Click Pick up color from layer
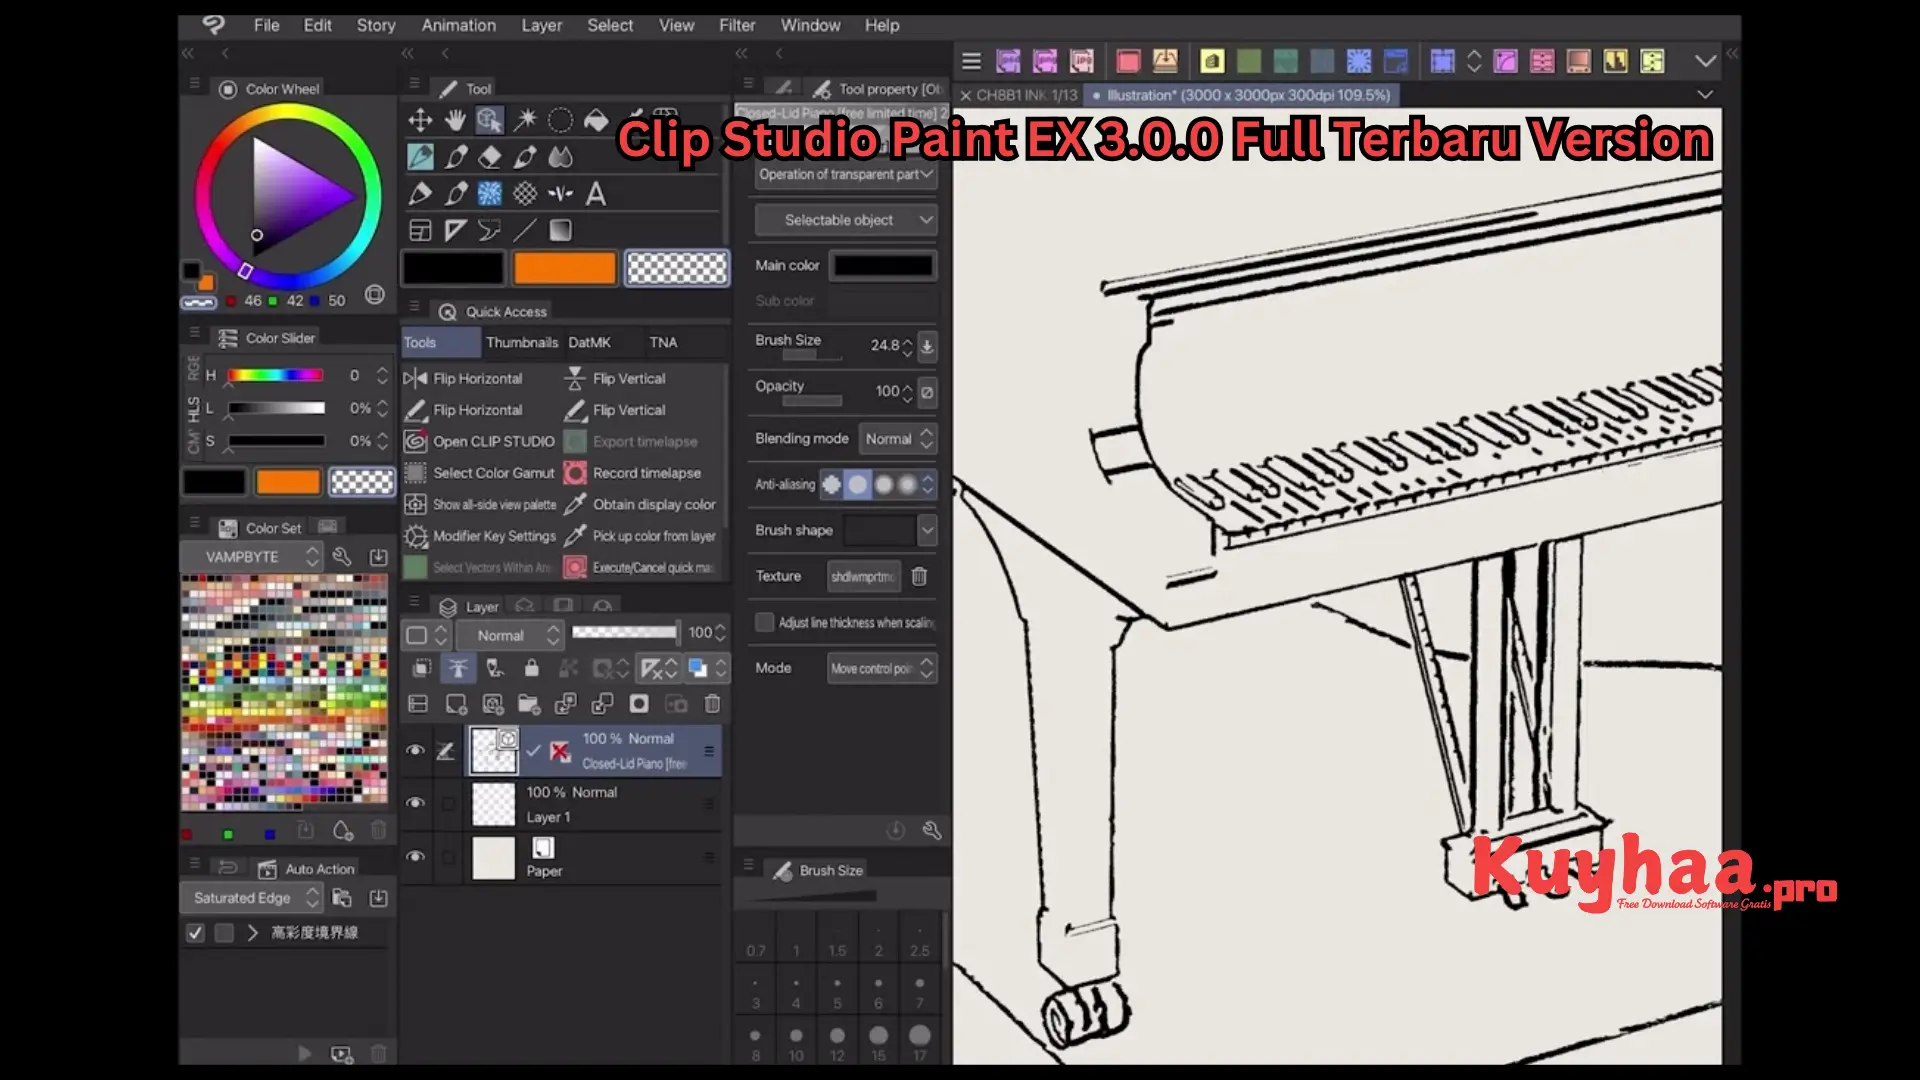1920x1080 pixels. pyautogui.click(x=640, y=536)
